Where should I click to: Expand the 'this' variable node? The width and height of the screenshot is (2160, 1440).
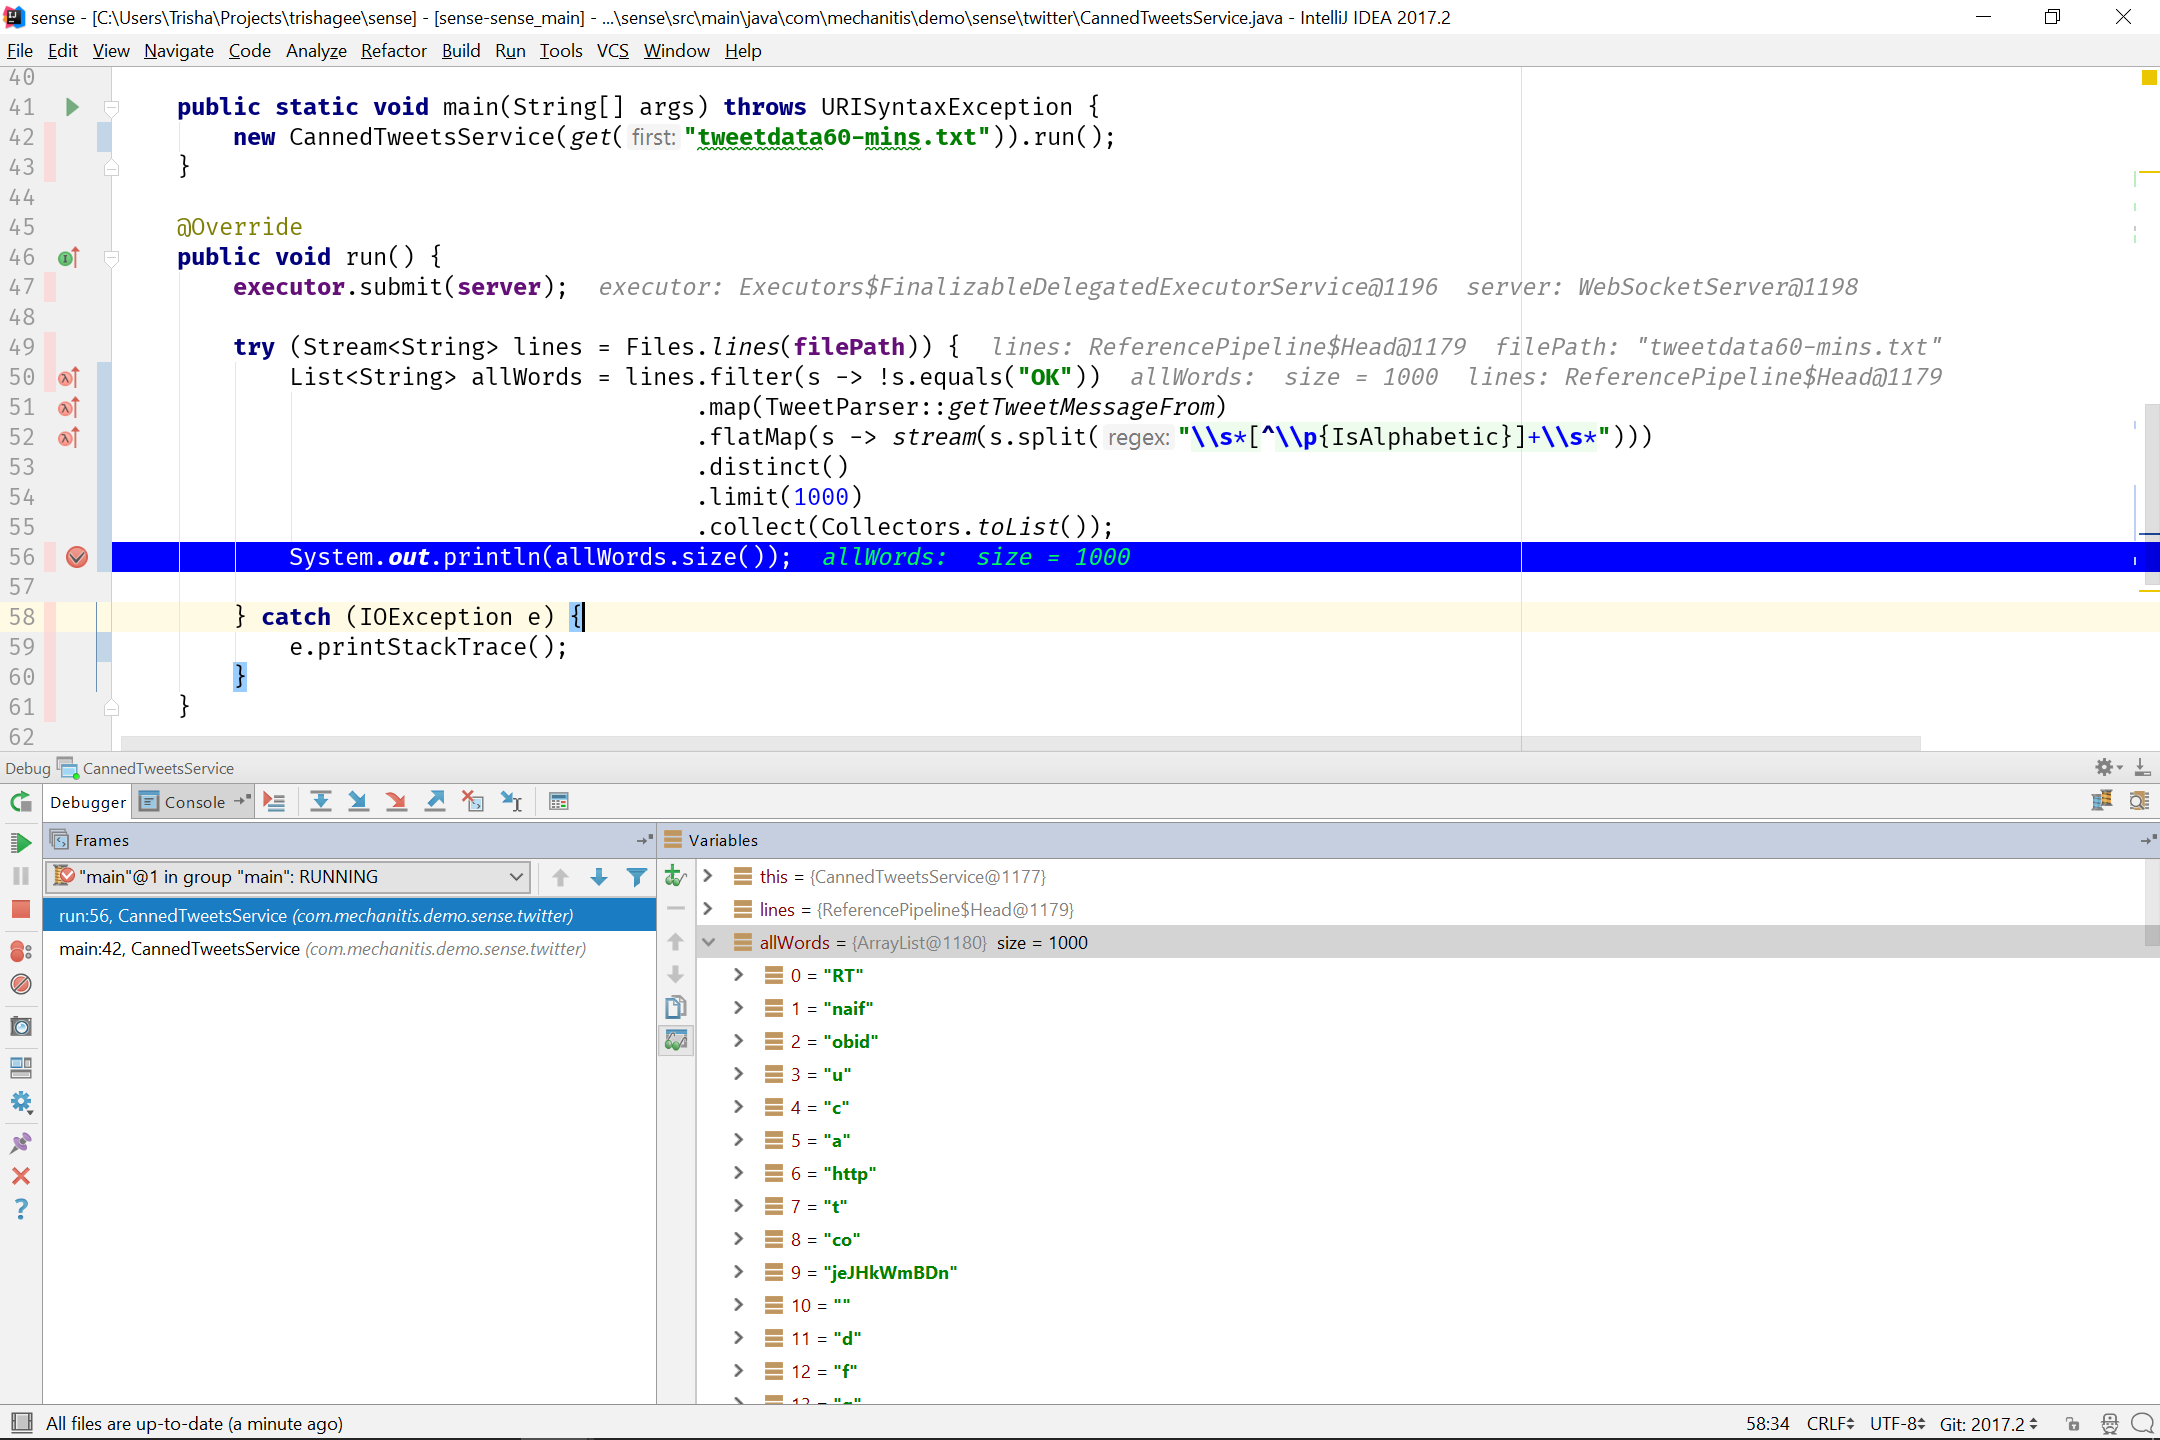pyautogui.click(x=708, y=876)
